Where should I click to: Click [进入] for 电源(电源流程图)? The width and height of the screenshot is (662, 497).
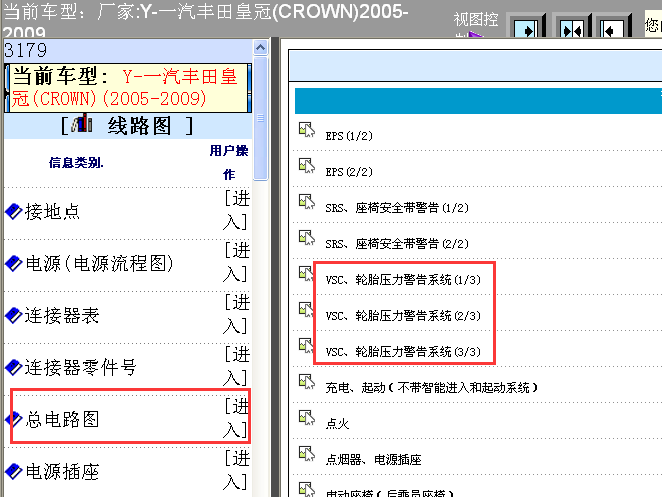point(236,262)
